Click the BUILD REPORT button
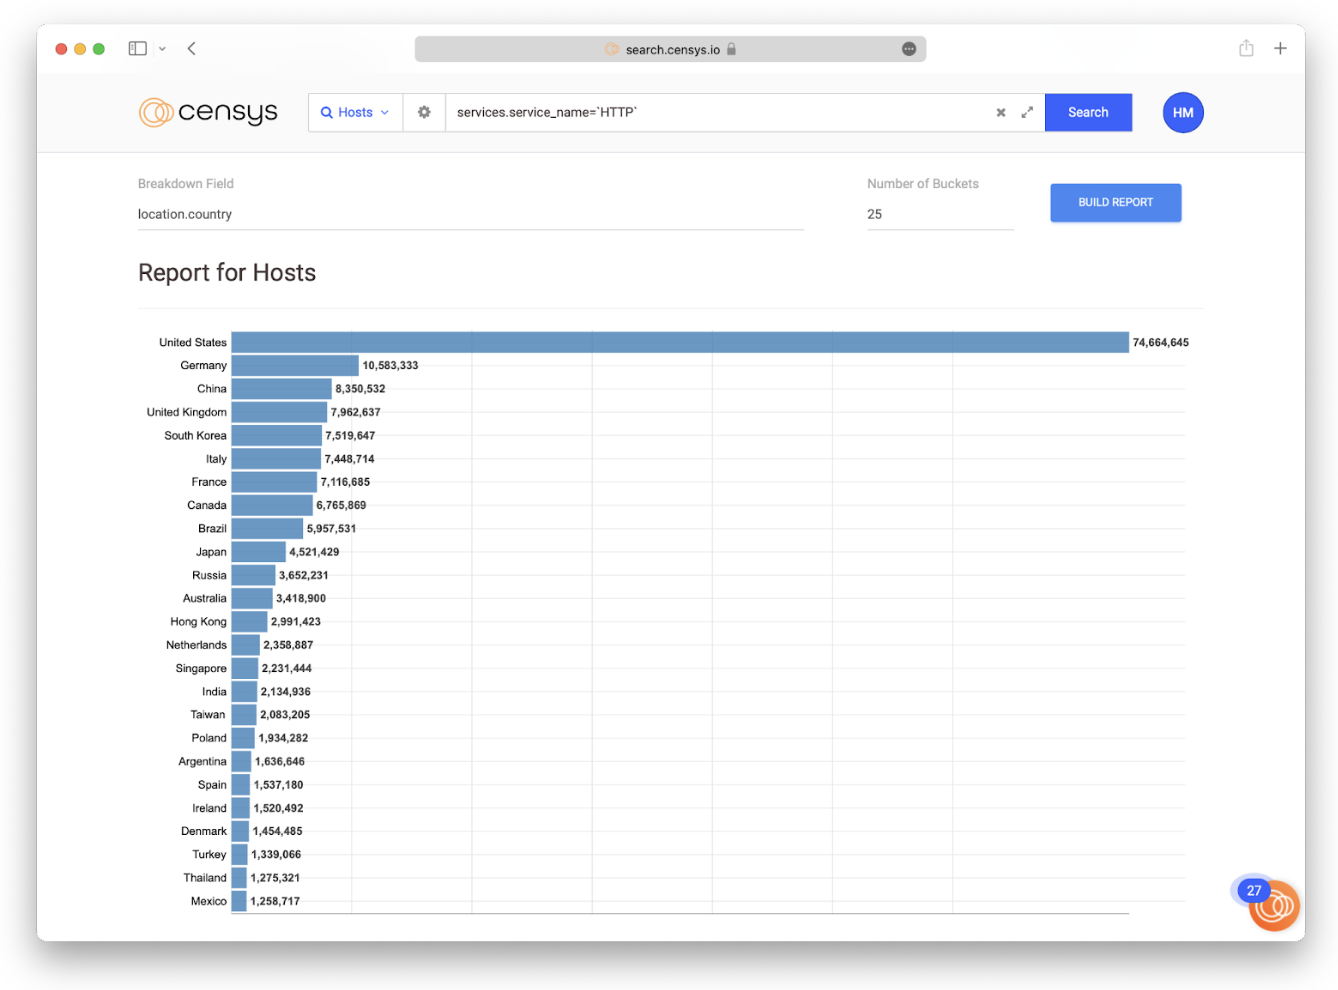This screenshot has width=1338, height=990. click(1115, 202)
